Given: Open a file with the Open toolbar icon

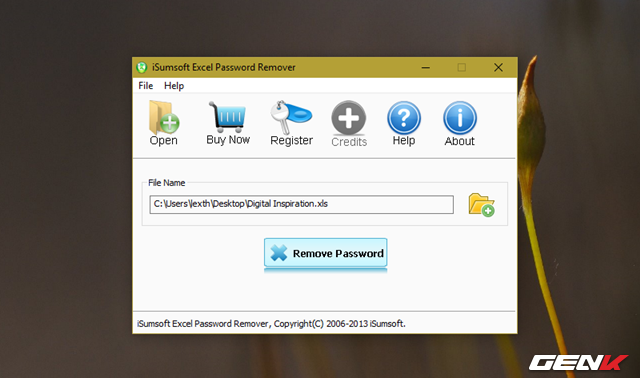Looking at the screenshot, I should pyautogui.click(x=164, y=118).
